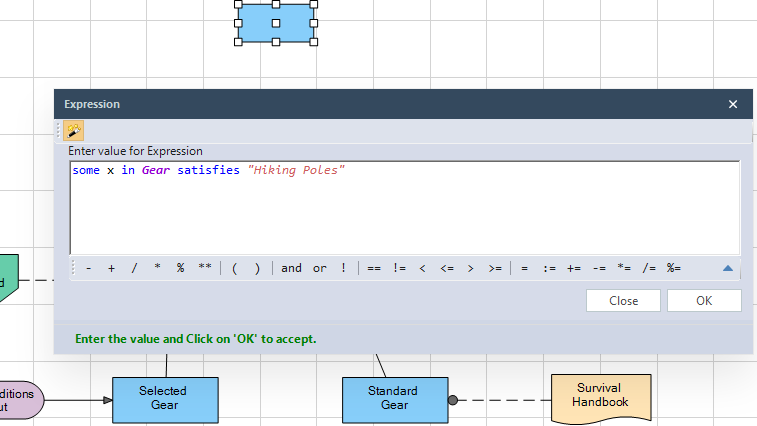This screenshot has height=426, width=757.
Task: Insert the minus operator
Action: point(88,268)
